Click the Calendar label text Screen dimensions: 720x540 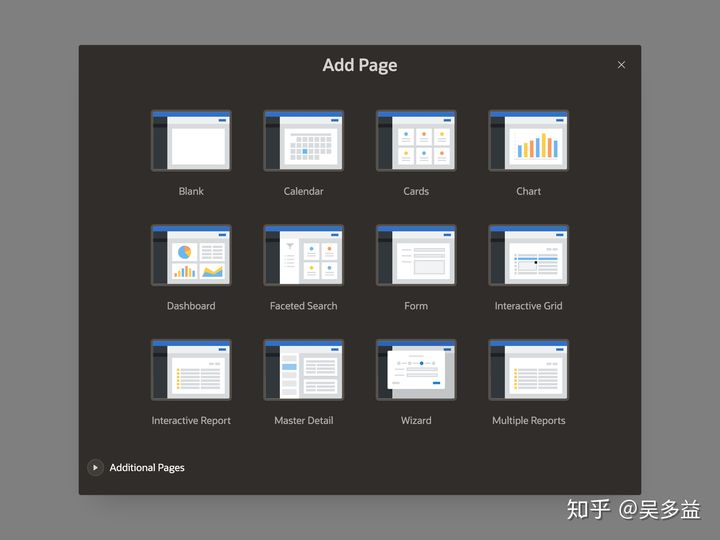point(304,191)
